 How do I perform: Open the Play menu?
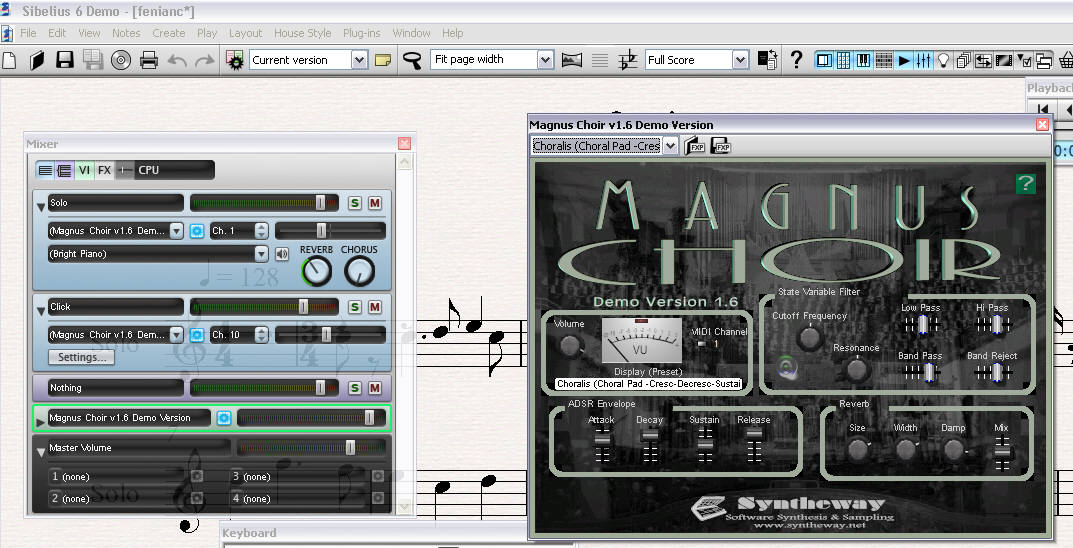207,33
